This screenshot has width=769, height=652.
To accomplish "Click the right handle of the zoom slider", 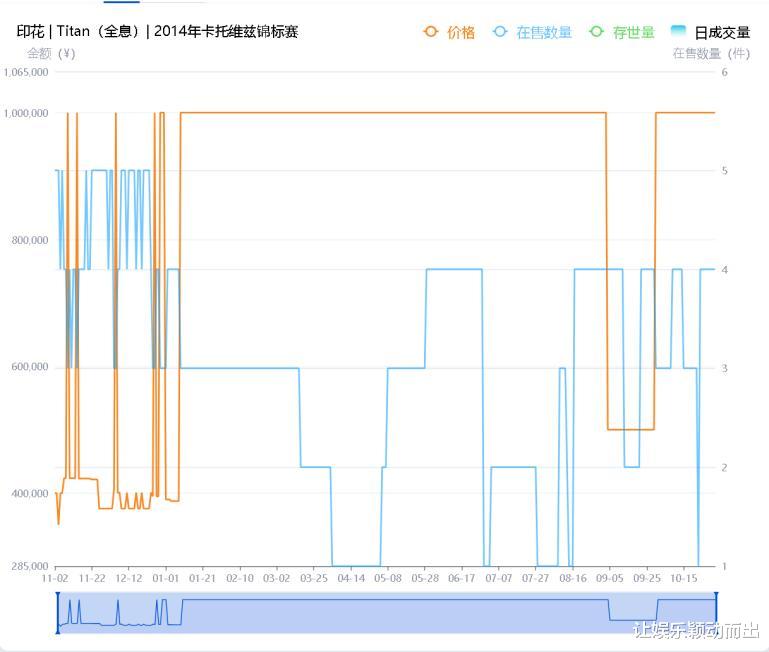I will [x=717, y=613].
